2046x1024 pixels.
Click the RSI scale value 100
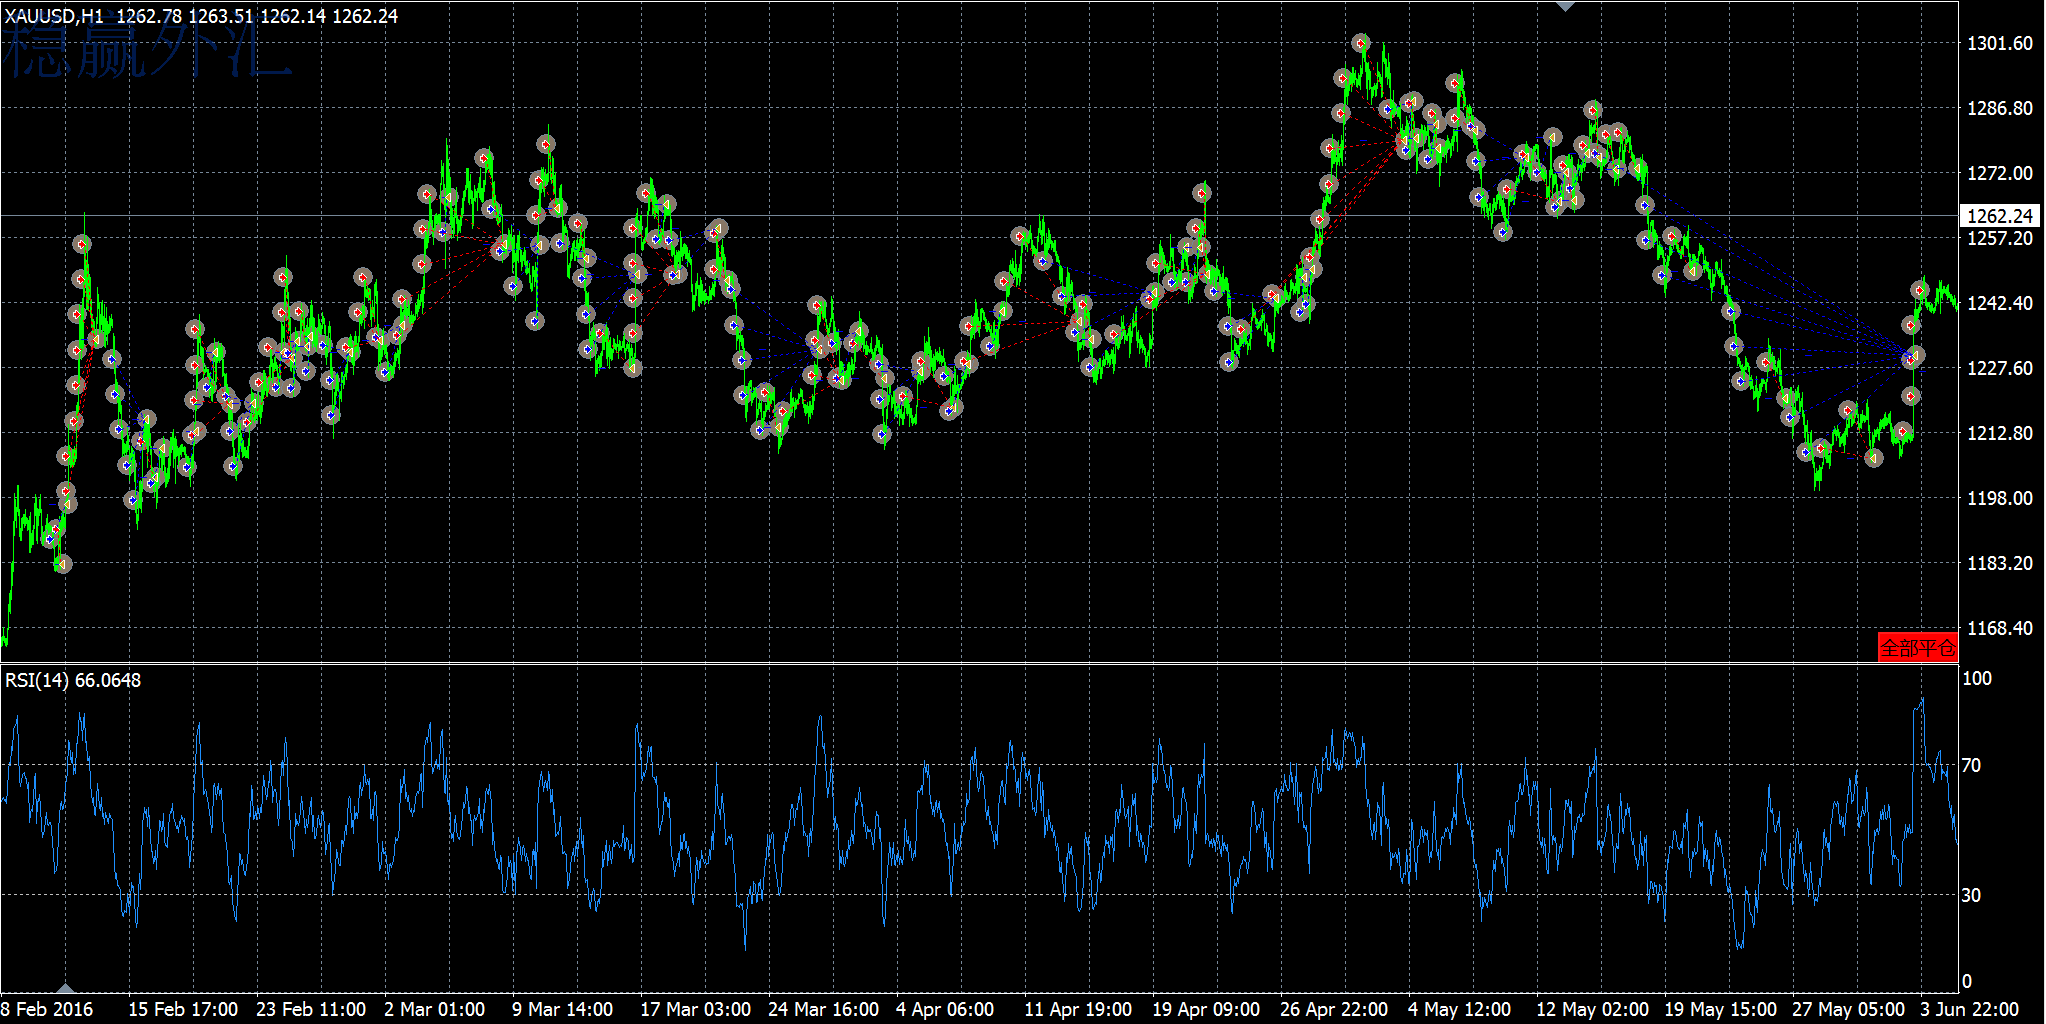1977,678
